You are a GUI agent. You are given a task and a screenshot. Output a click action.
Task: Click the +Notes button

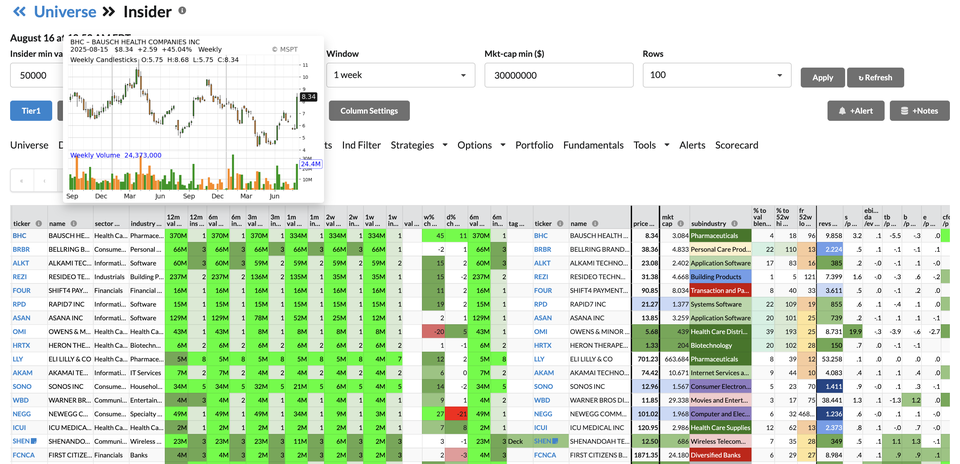click(x=920, y=111)
